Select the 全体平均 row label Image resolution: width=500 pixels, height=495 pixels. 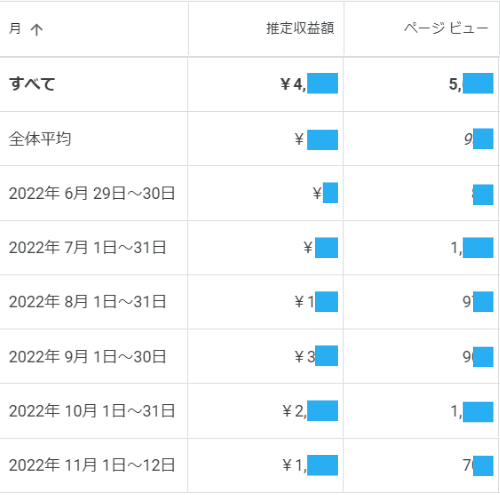tap(40, 139)
